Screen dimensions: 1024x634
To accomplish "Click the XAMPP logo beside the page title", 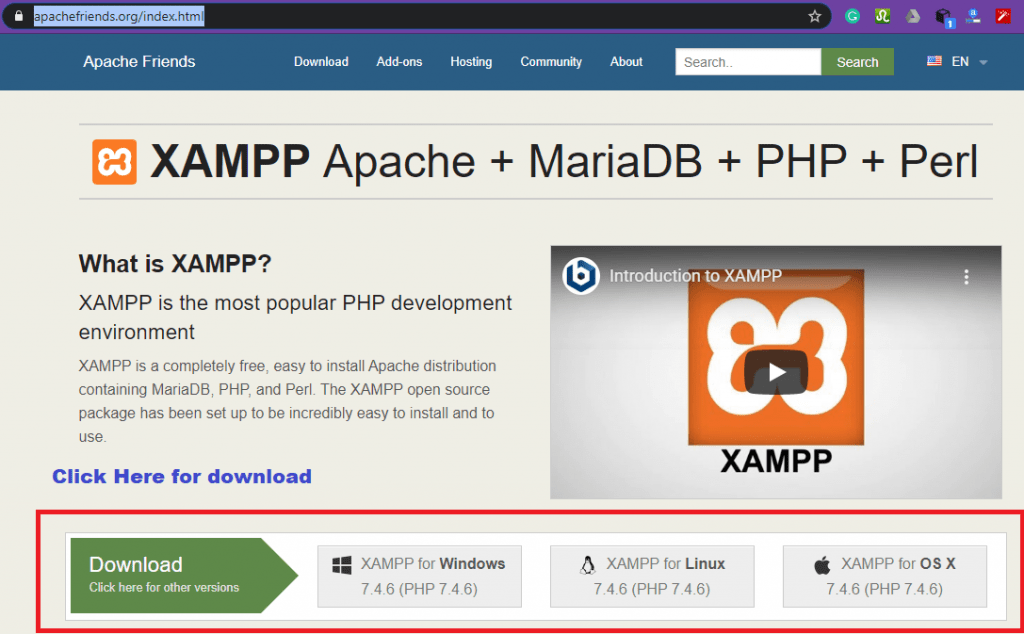I will 115,160.
